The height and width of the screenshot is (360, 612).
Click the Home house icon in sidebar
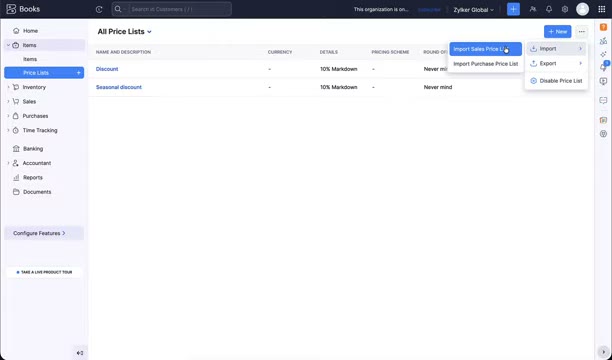coord(16,30)
